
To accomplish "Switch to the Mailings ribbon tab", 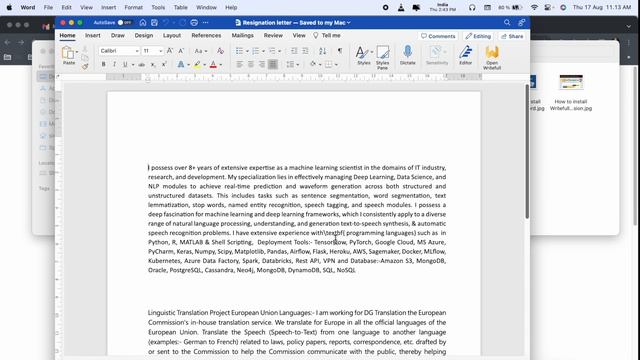I will (242, 36).
